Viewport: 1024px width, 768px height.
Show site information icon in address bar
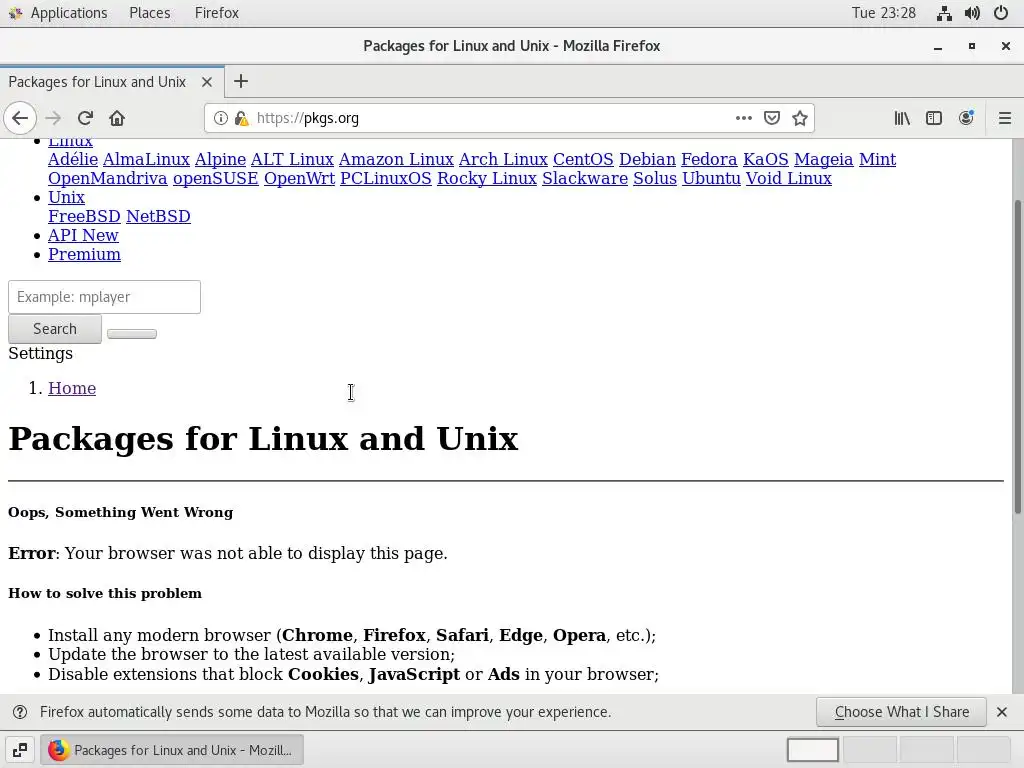click(221, 118)
